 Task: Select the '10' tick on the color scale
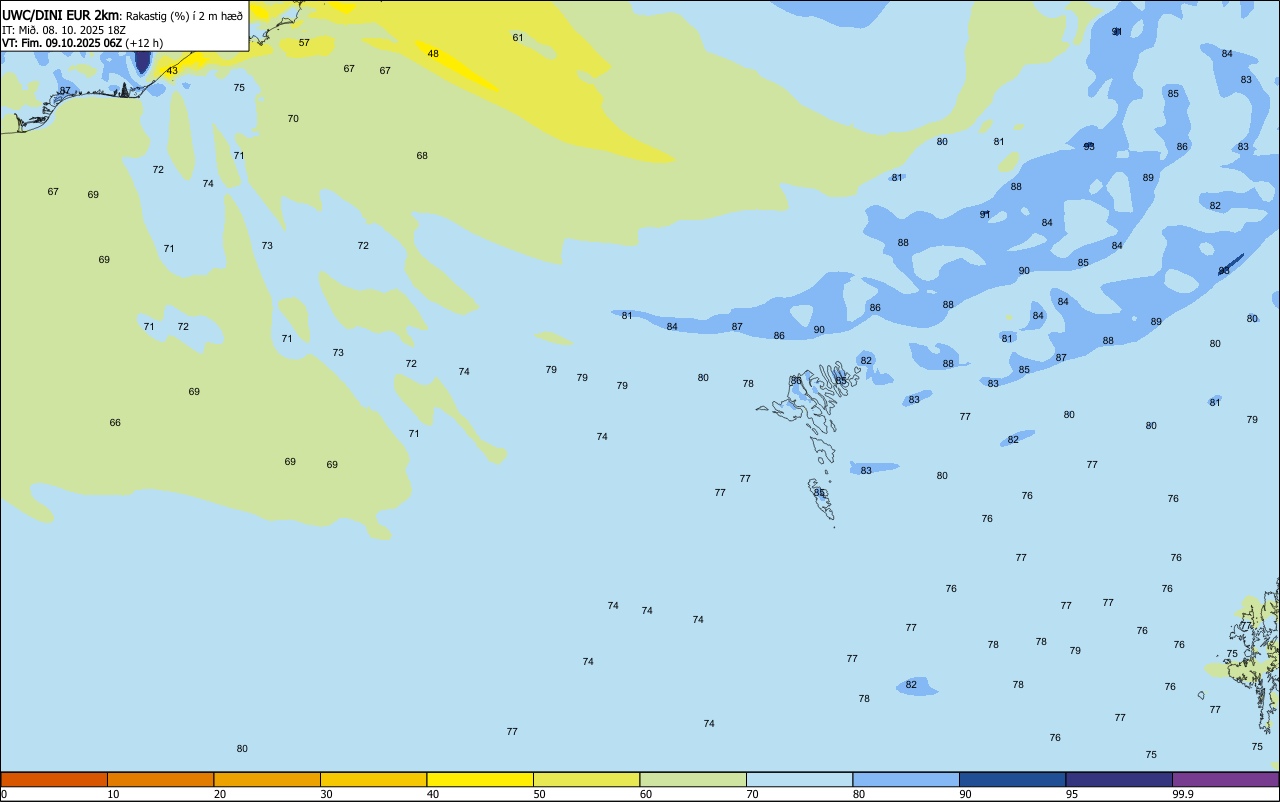click(x=113, y=794)
